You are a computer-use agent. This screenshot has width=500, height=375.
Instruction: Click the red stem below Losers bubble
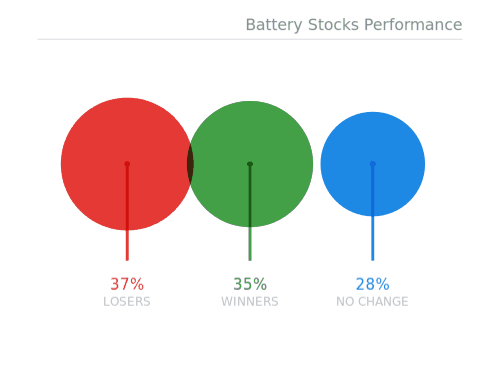(x=127, y=245)
